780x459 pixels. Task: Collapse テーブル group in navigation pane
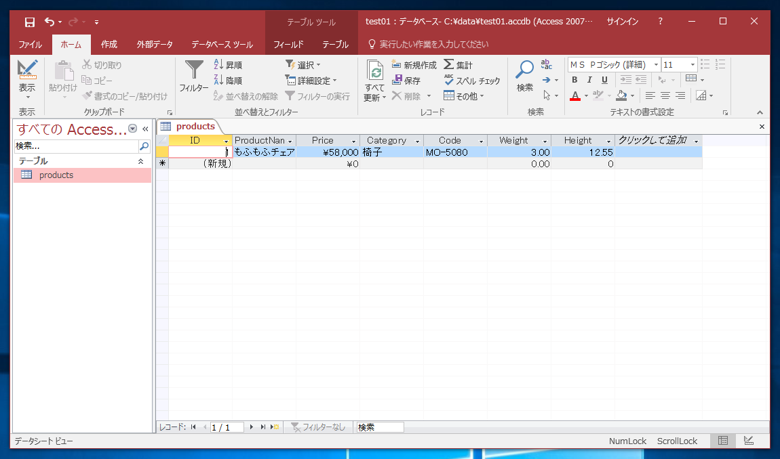click(x=141, y=161)
